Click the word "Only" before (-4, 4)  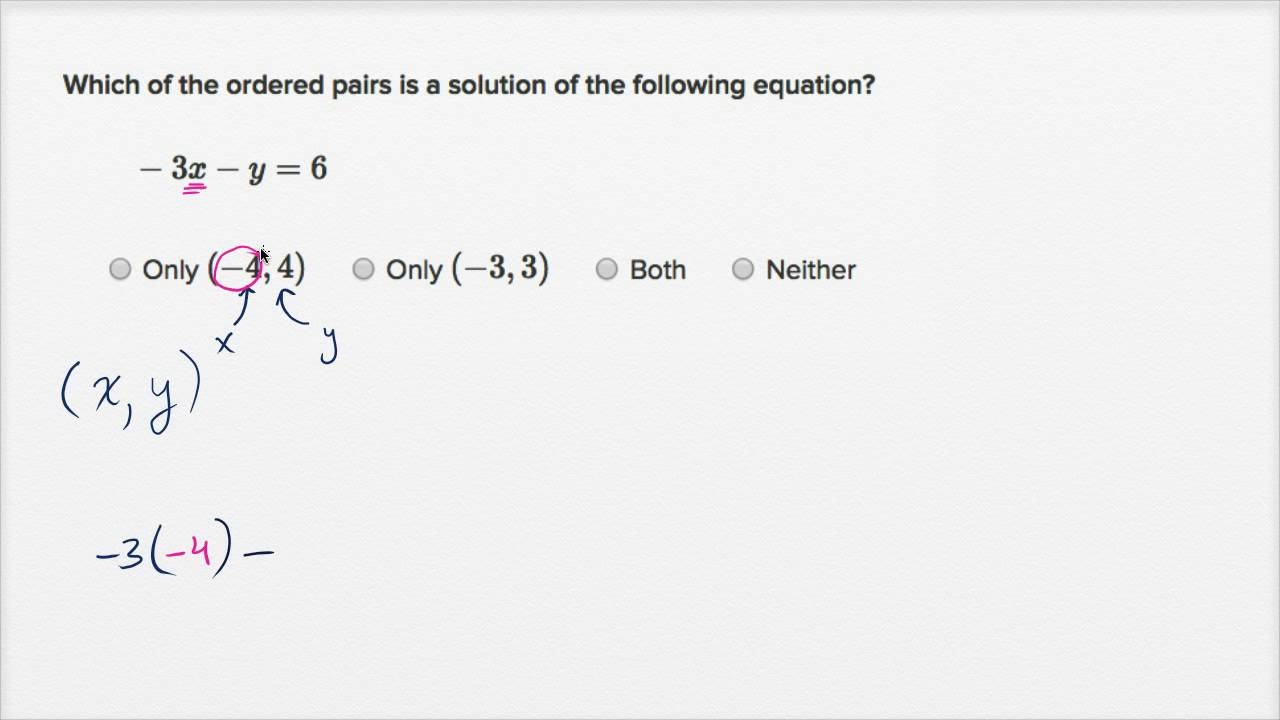[x=170, y=270]
